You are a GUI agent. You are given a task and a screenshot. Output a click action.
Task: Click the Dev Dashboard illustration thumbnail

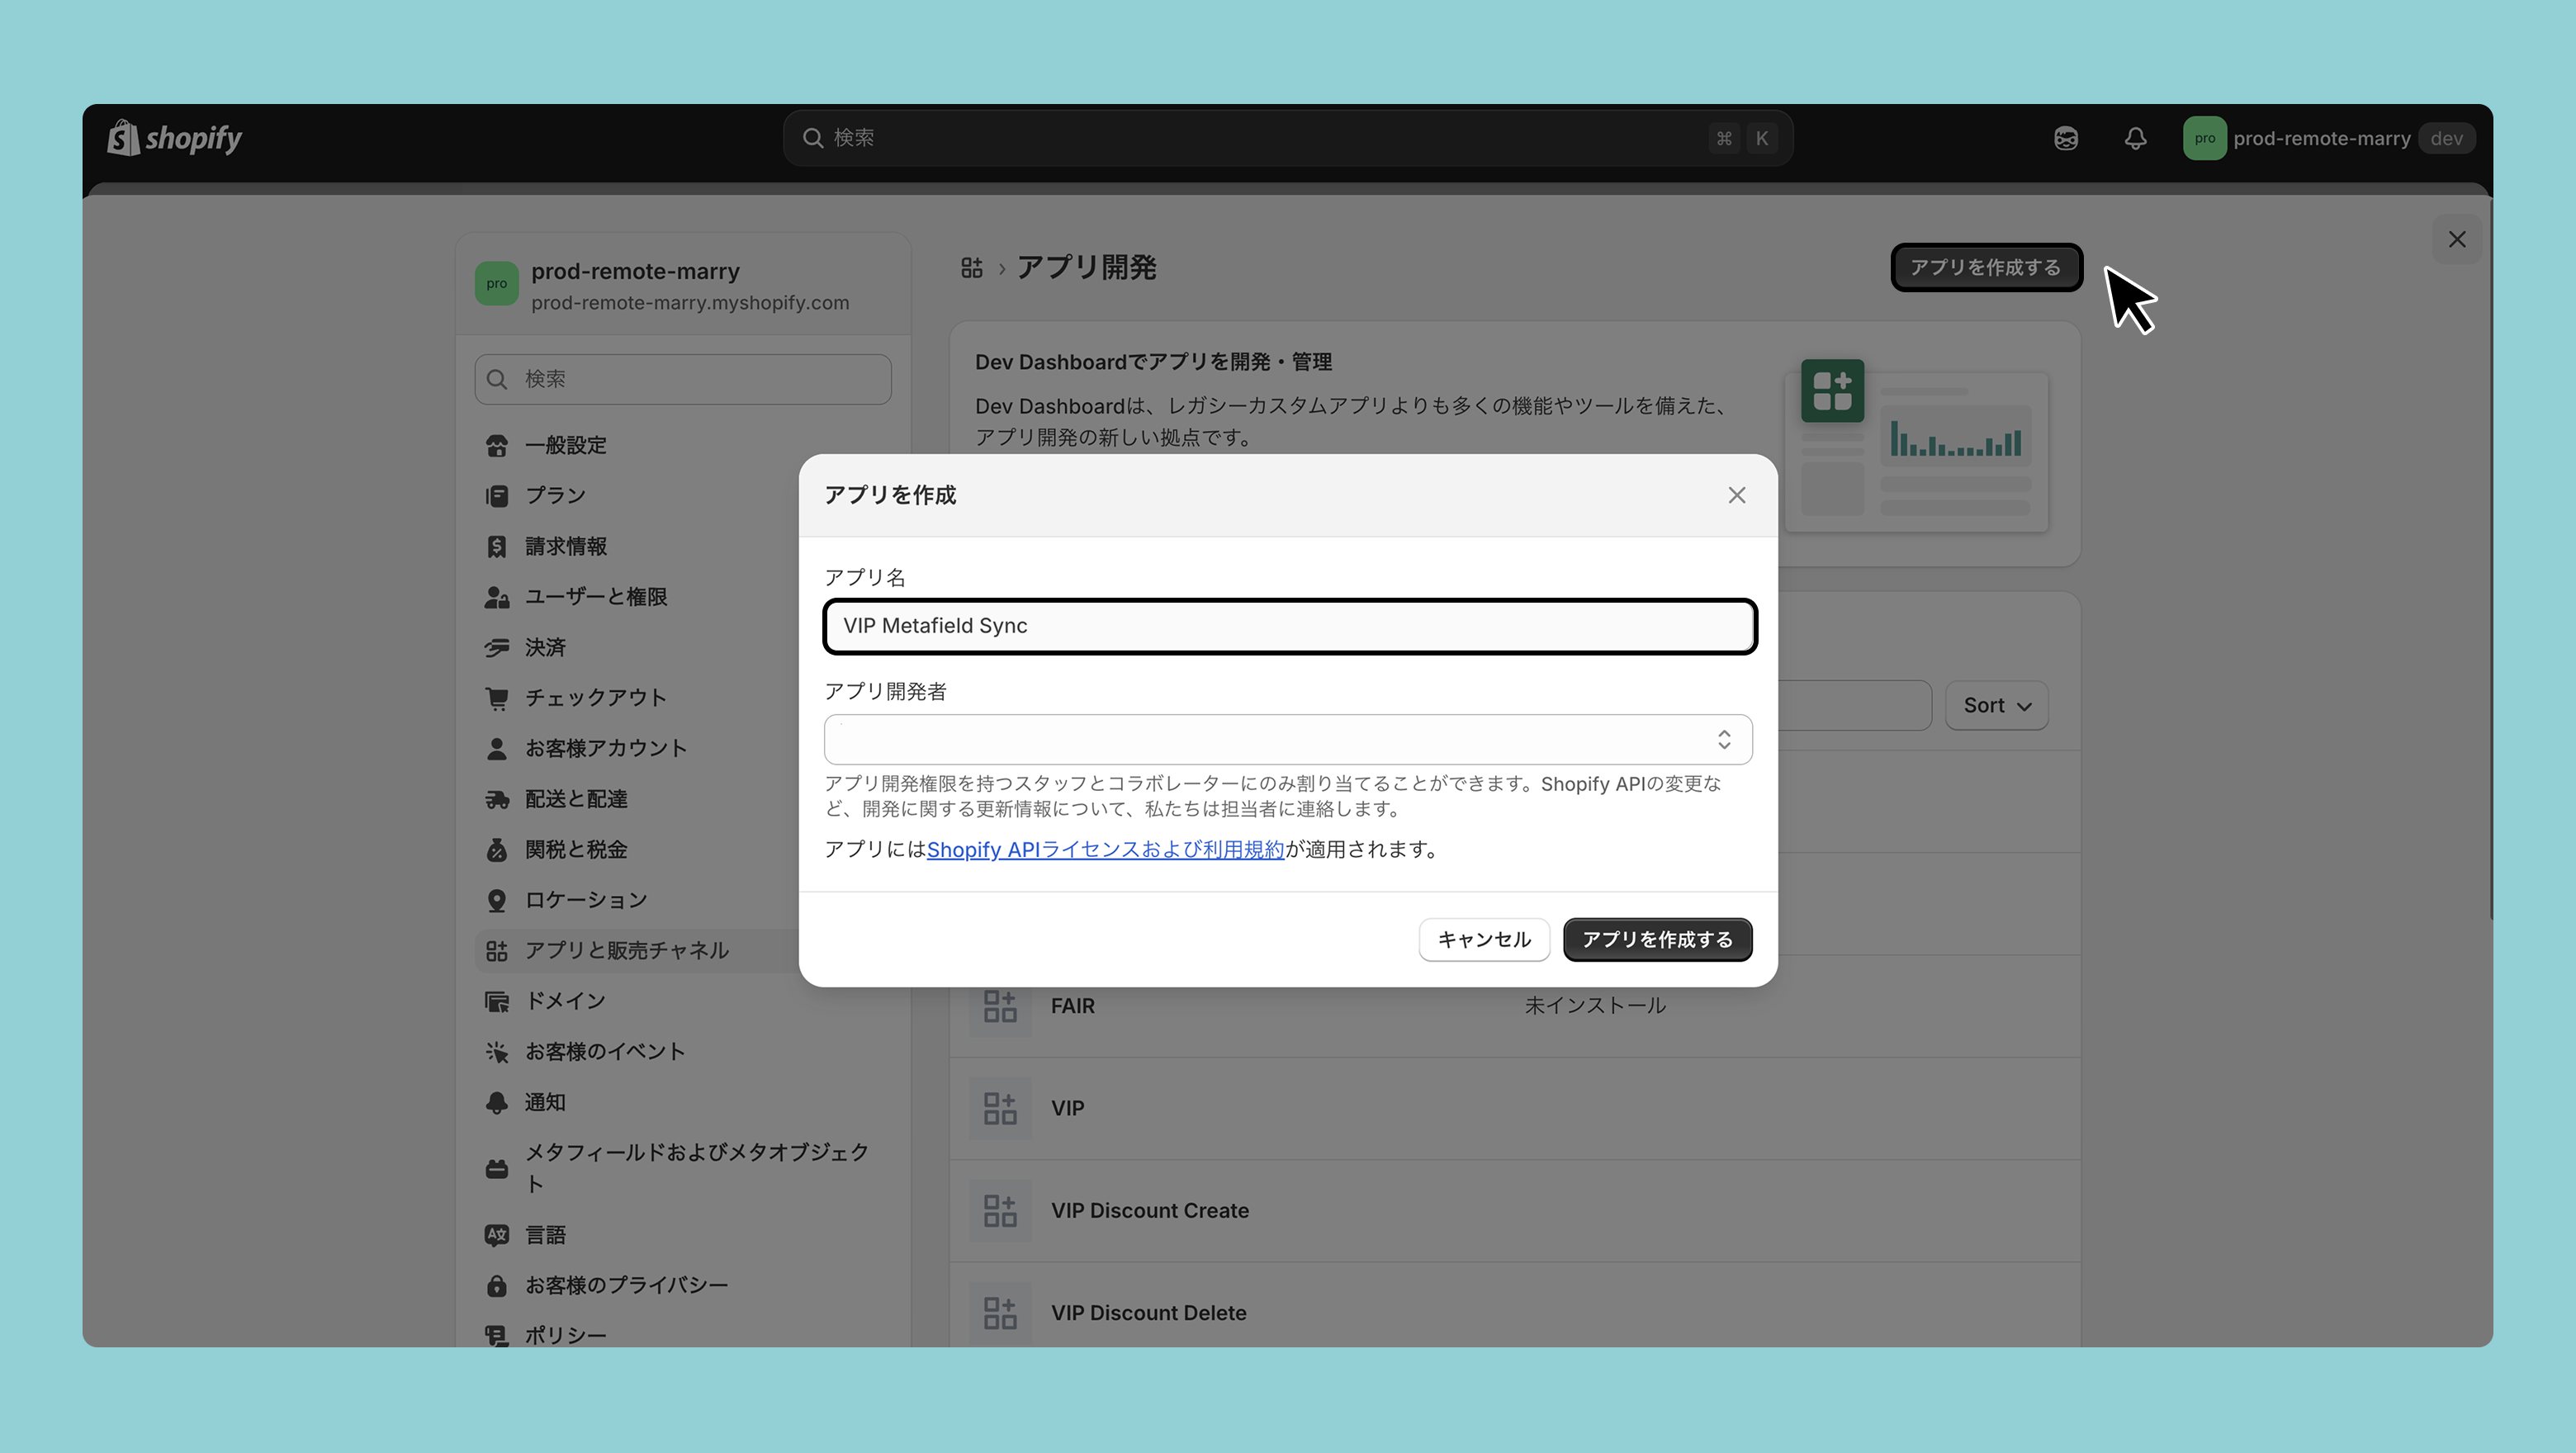pos(1916,445)
